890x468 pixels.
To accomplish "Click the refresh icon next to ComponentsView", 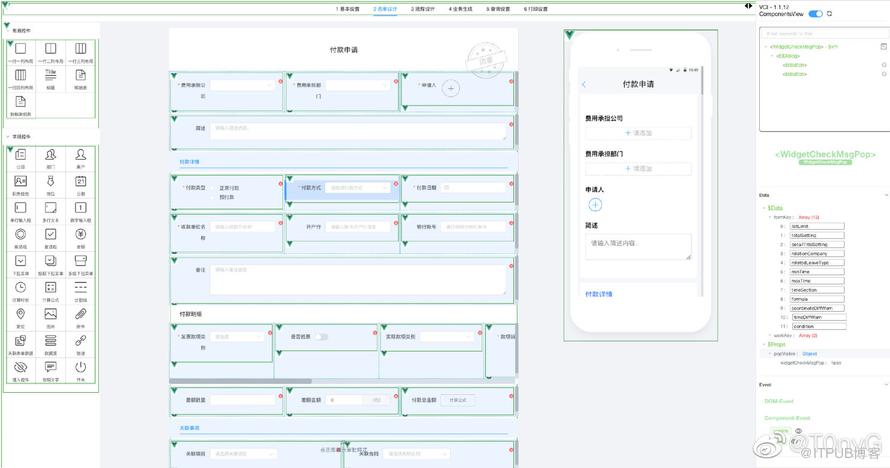I will click(x=829, y=14).
